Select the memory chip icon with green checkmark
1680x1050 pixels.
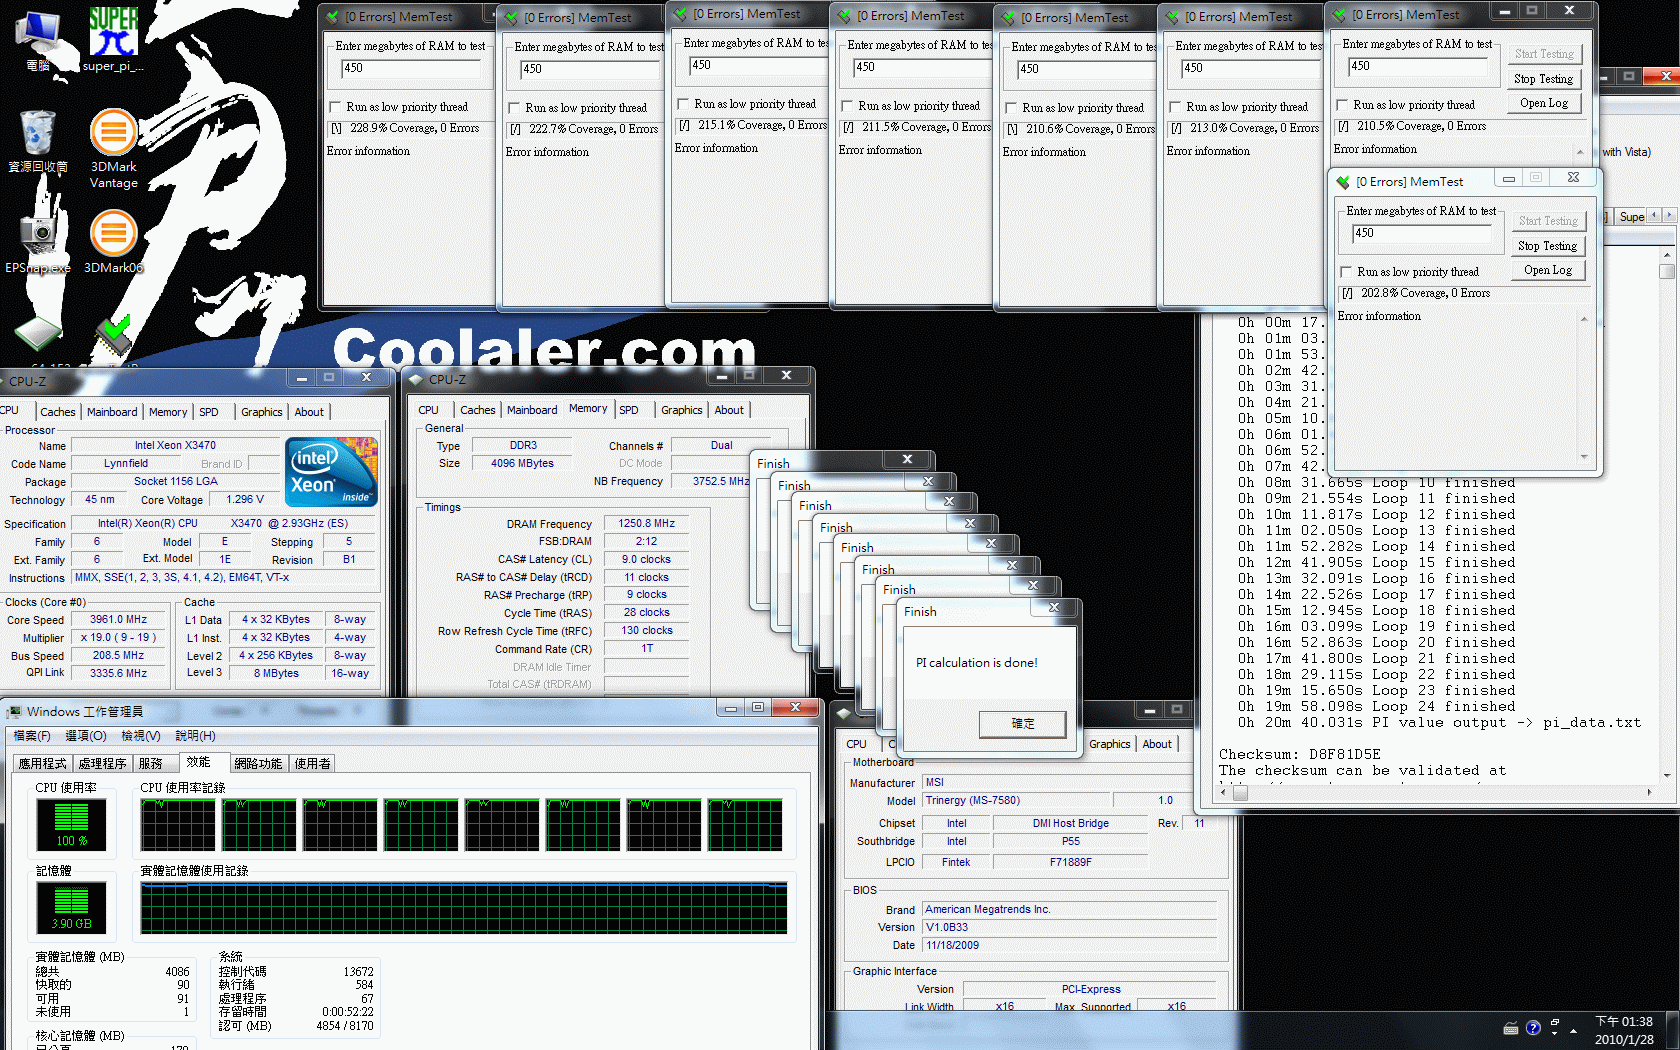point(113,337)
